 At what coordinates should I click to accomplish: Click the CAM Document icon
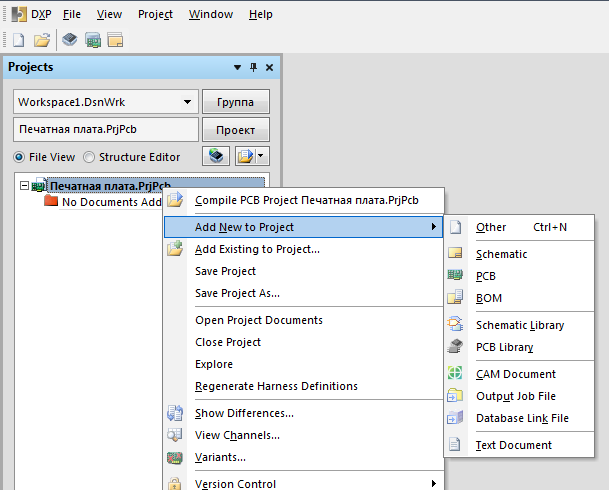[455, 373]
